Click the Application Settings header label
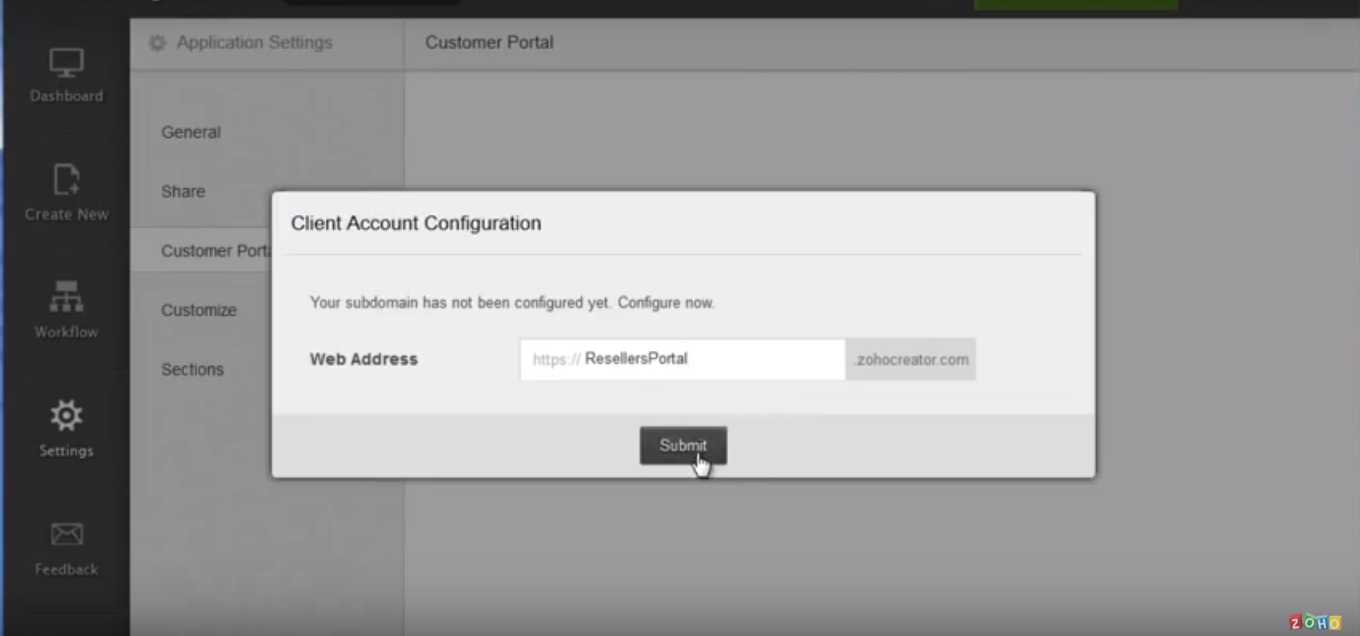Viewport: 1360px width, 636px height. pos(254,42)
